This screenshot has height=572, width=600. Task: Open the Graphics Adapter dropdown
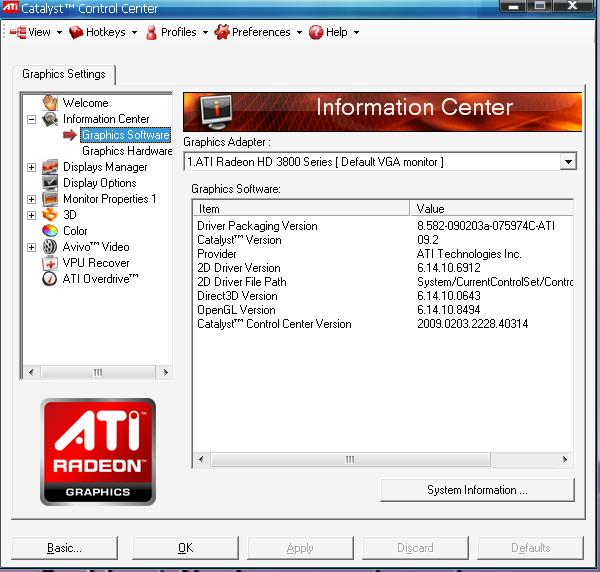click(568, 162)
